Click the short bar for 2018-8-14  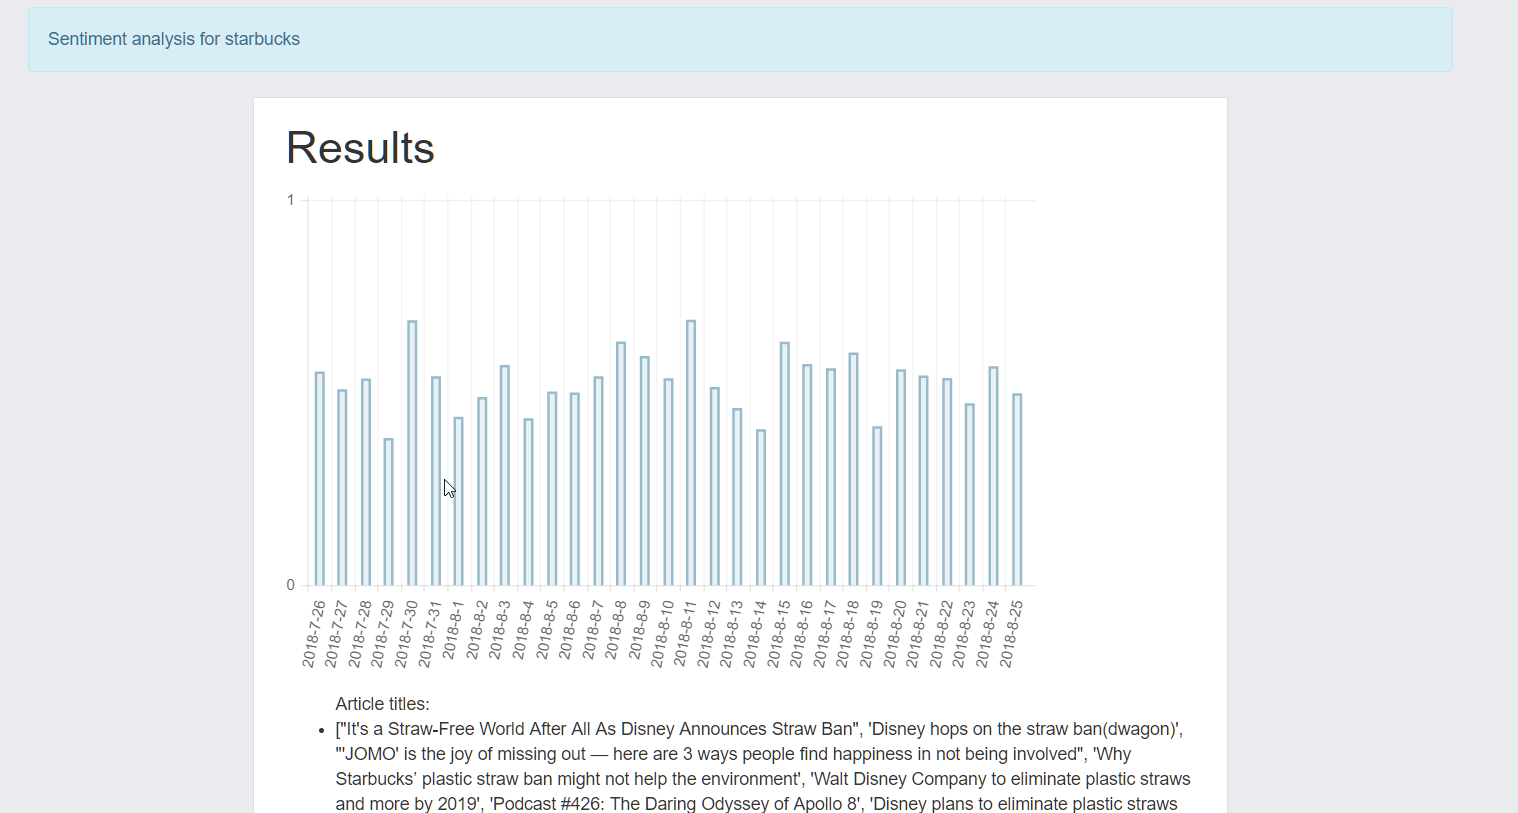(761, 508)
